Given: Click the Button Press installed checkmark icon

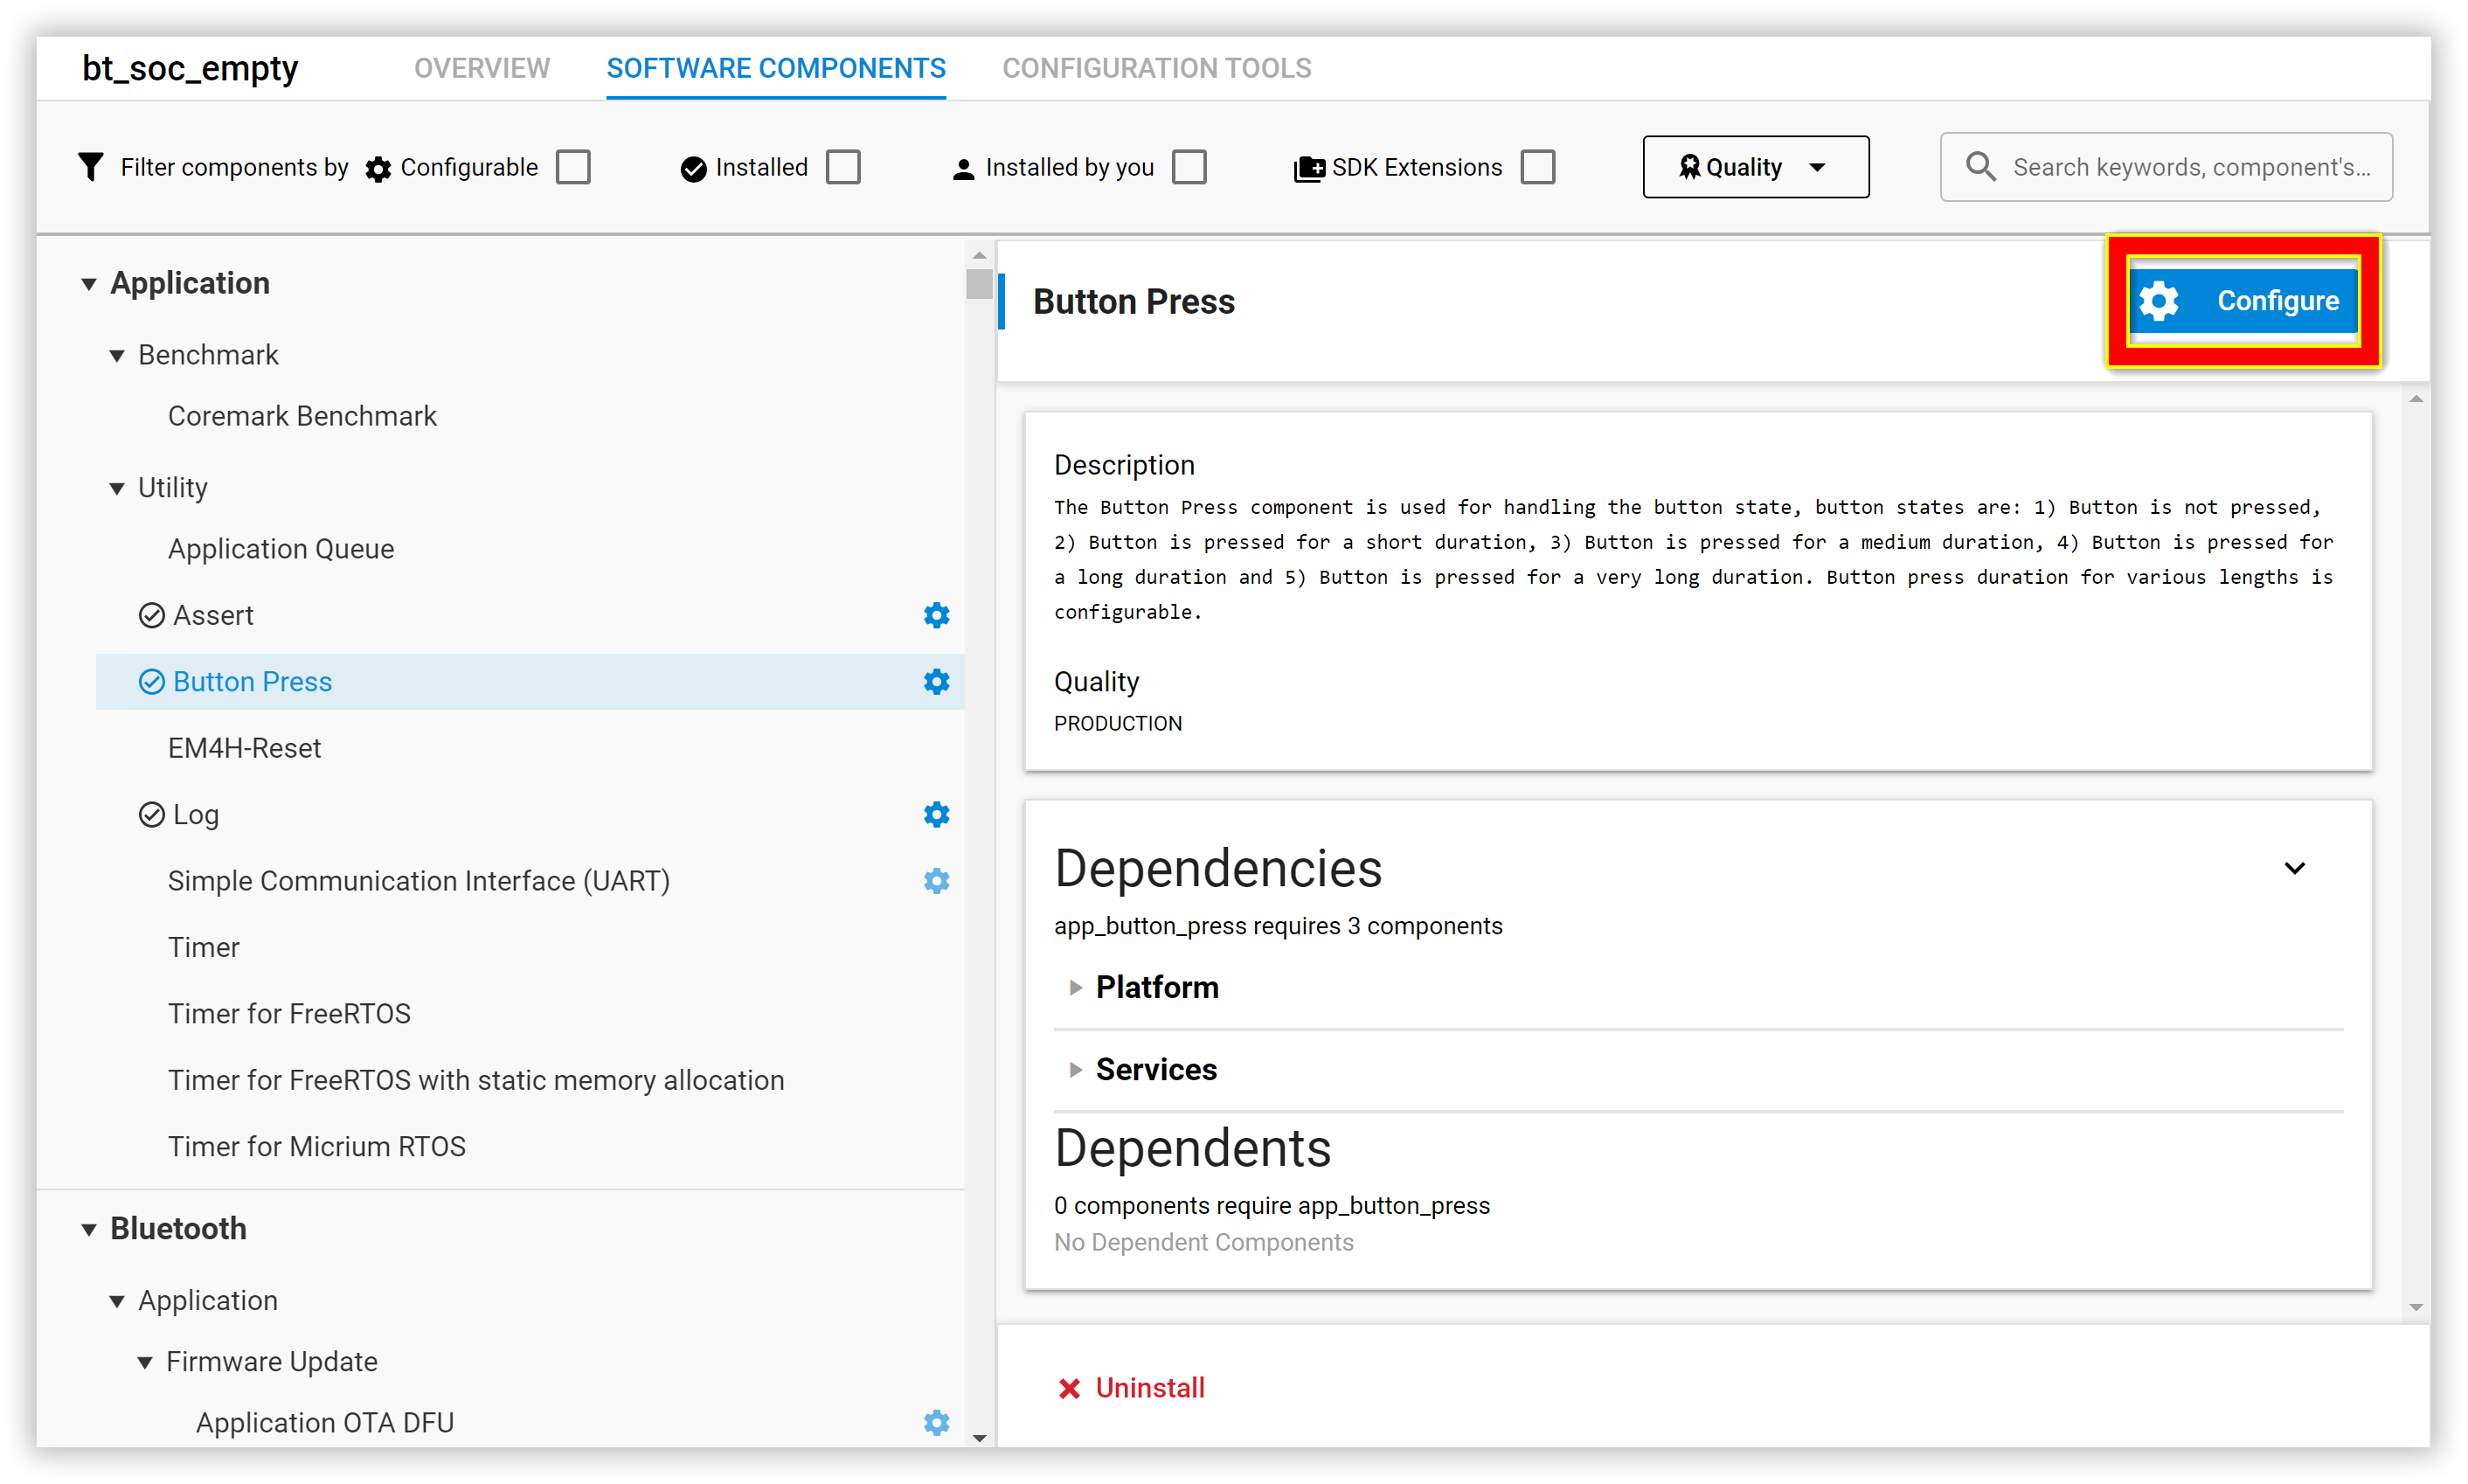Looking at the screenshot, I should (x=151, y=682).
